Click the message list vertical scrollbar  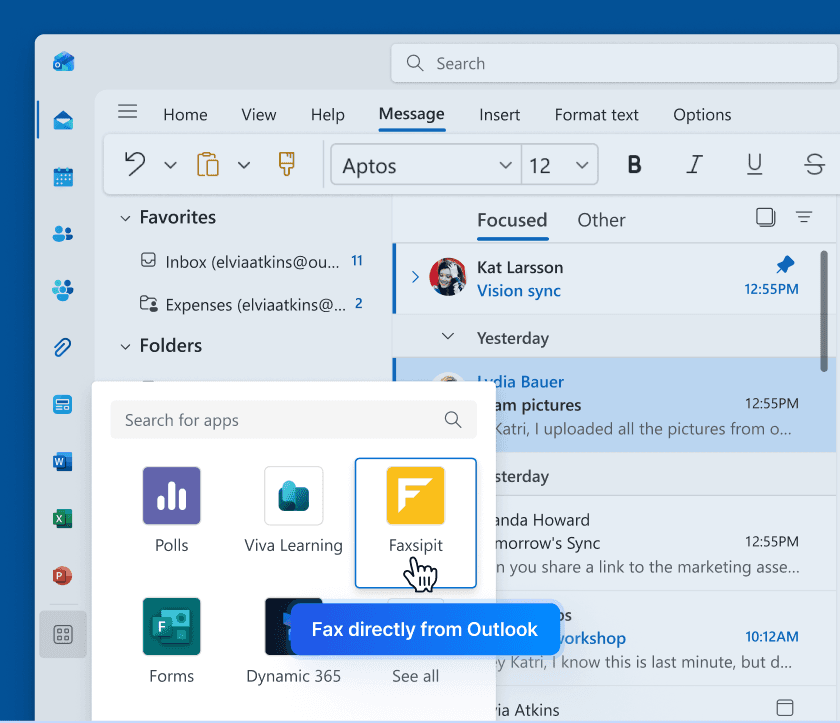click(x=824, y=311)
